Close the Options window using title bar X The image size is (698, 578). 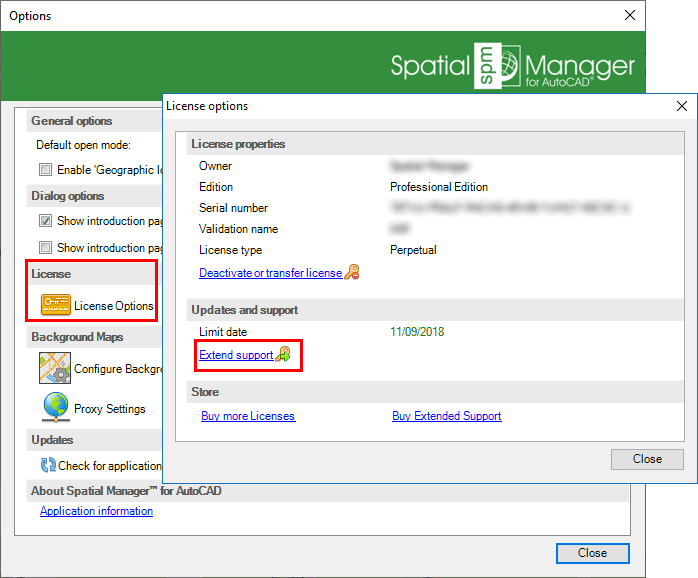[x=629, y=15]
